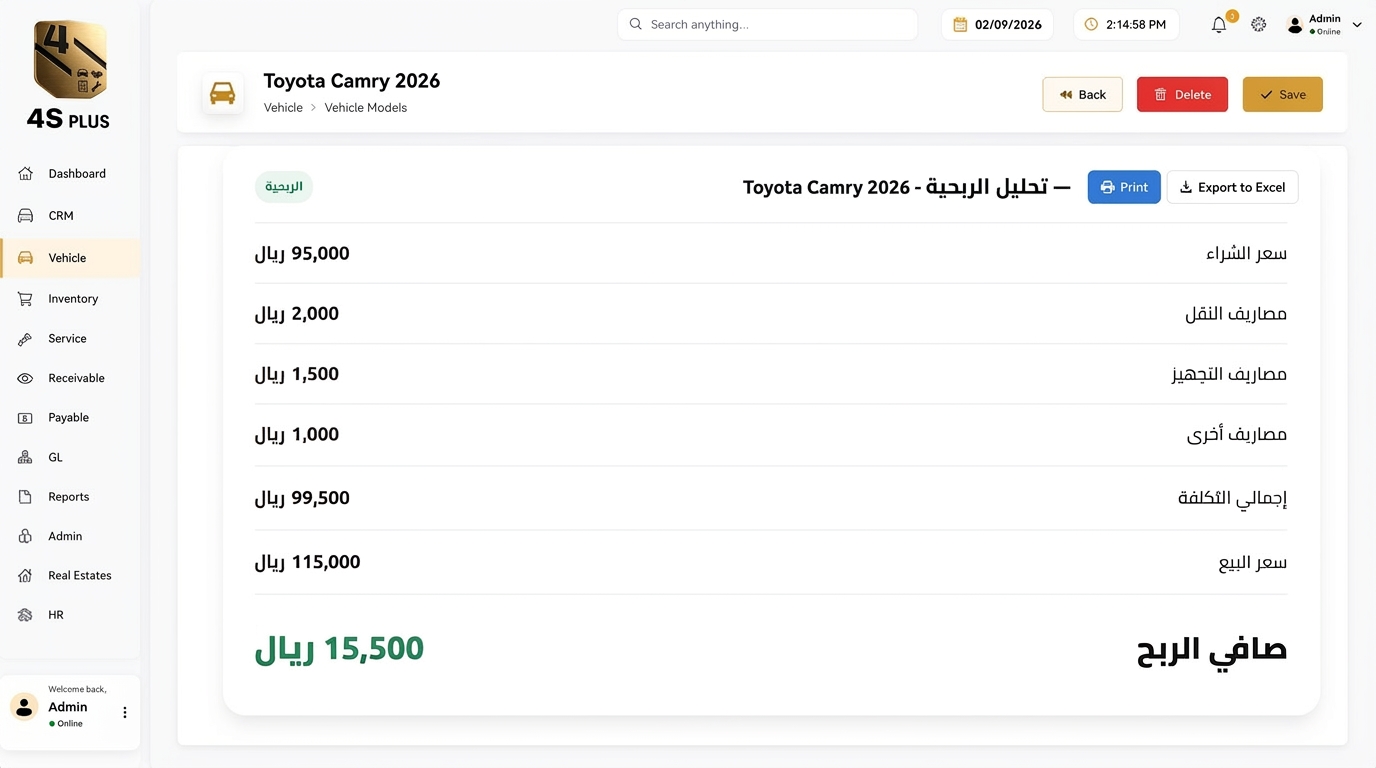Save the vehicle model
The image size is (1376, 768).
[x=1282, y=94]
